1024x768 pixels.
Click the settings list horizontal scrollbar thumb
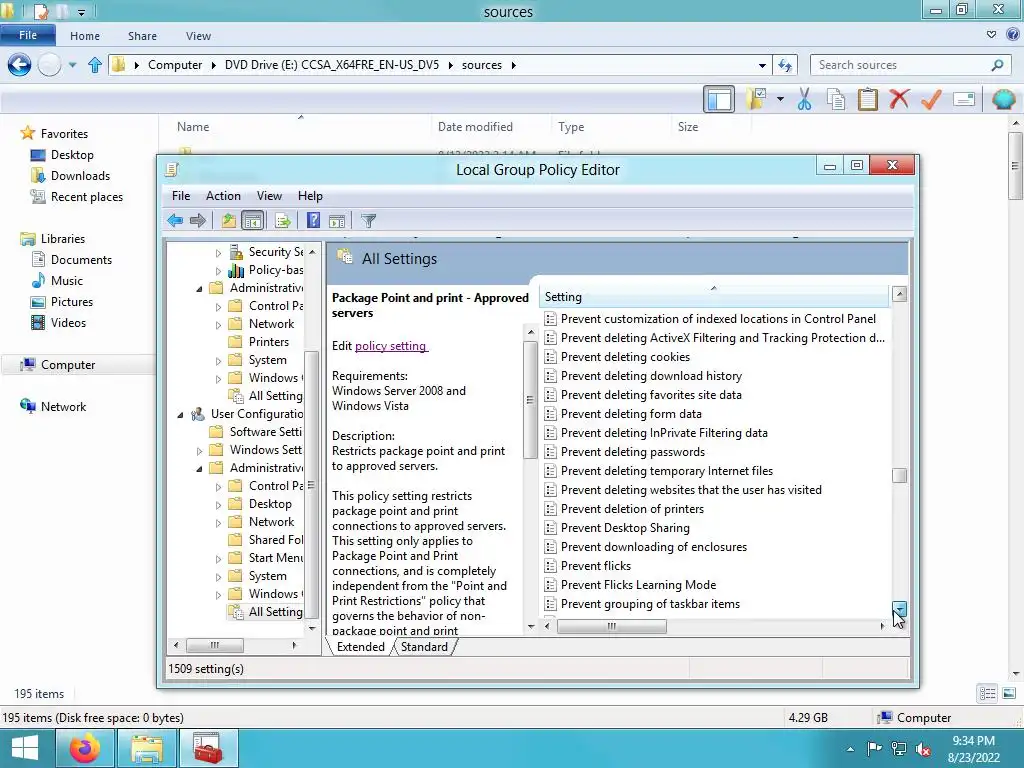611,626
